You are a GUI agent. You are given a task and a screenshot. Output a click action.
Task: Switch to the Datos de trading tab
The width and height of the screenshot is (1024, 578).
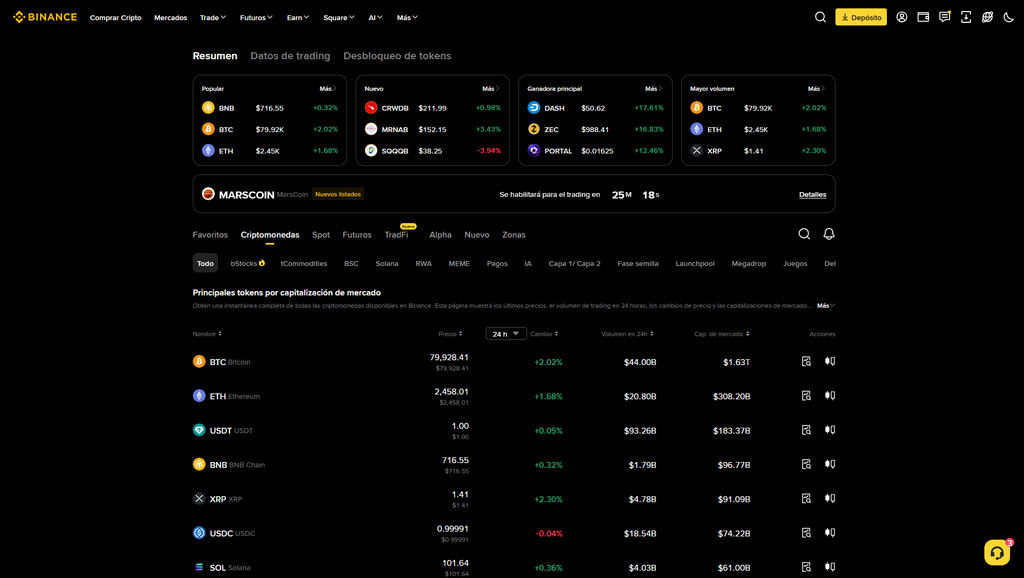pos(290,56)
